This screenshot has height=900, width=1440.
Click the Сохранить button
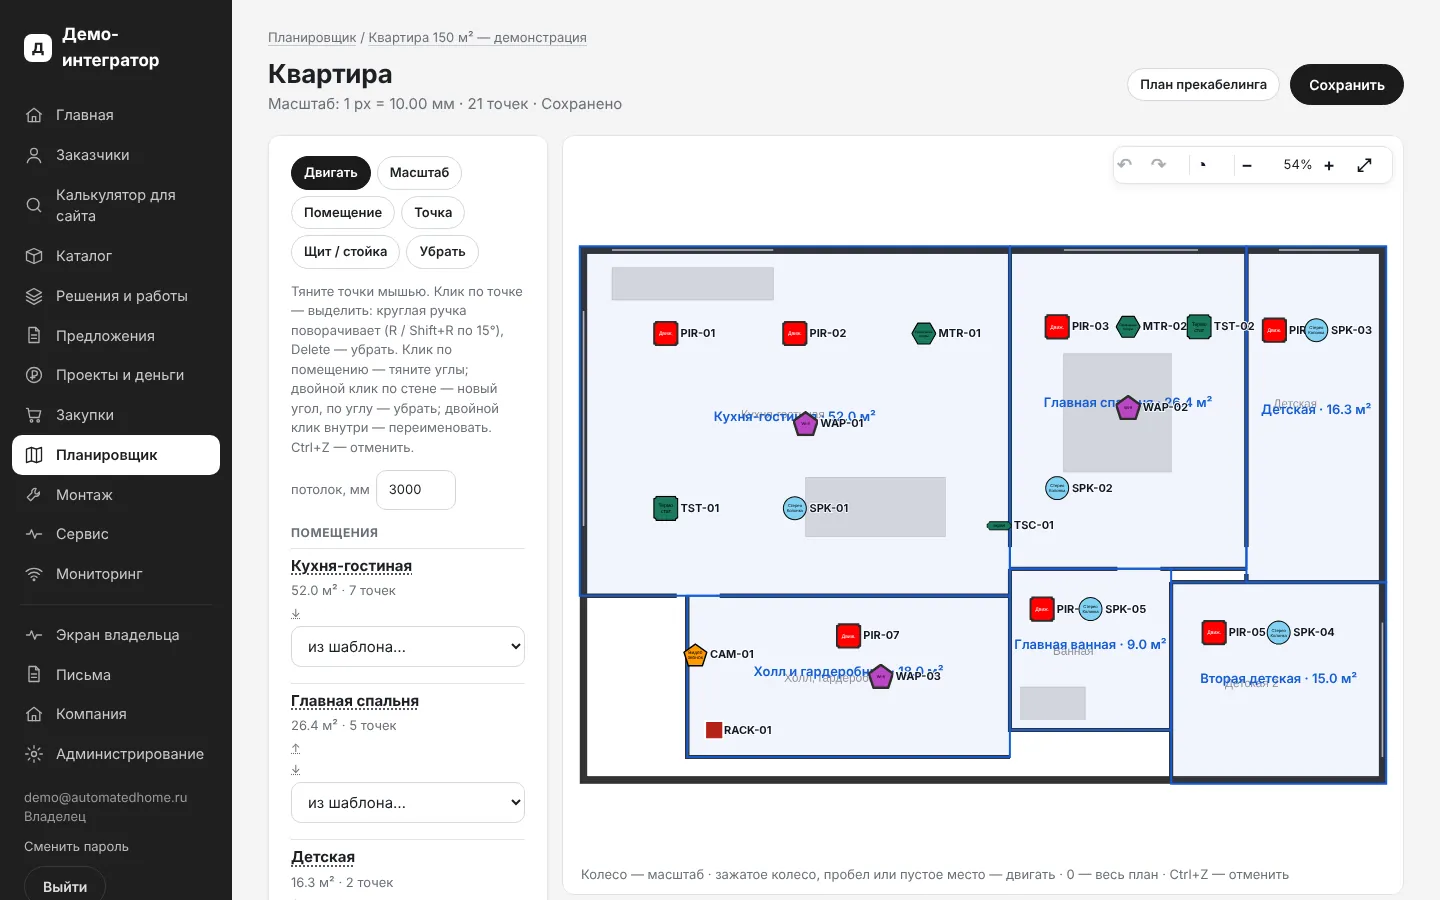(x=1347, y=85)
